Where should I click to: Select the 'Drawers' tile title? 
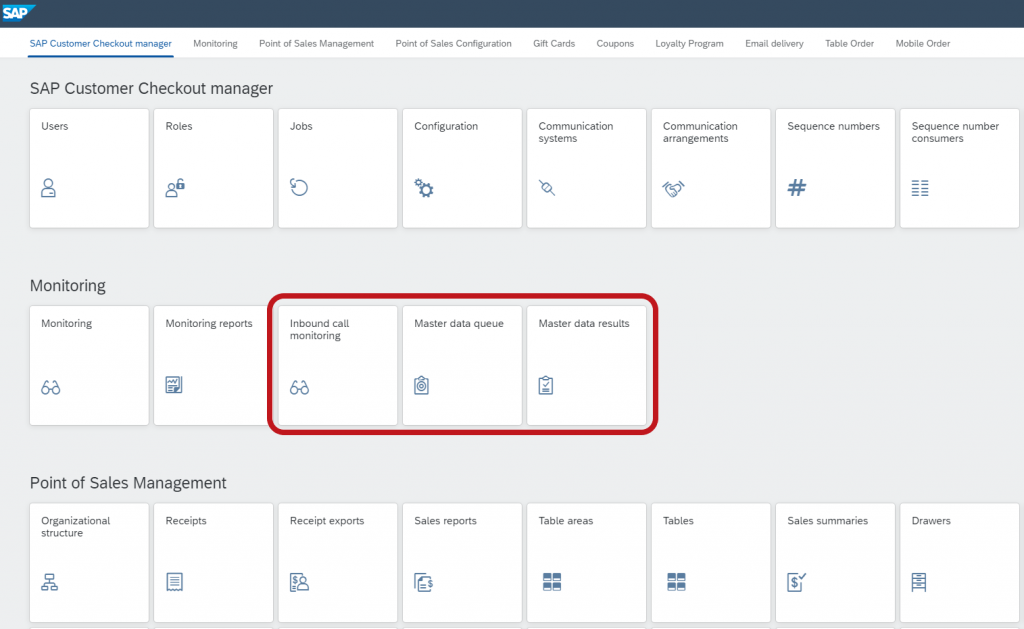coord(931,521)
